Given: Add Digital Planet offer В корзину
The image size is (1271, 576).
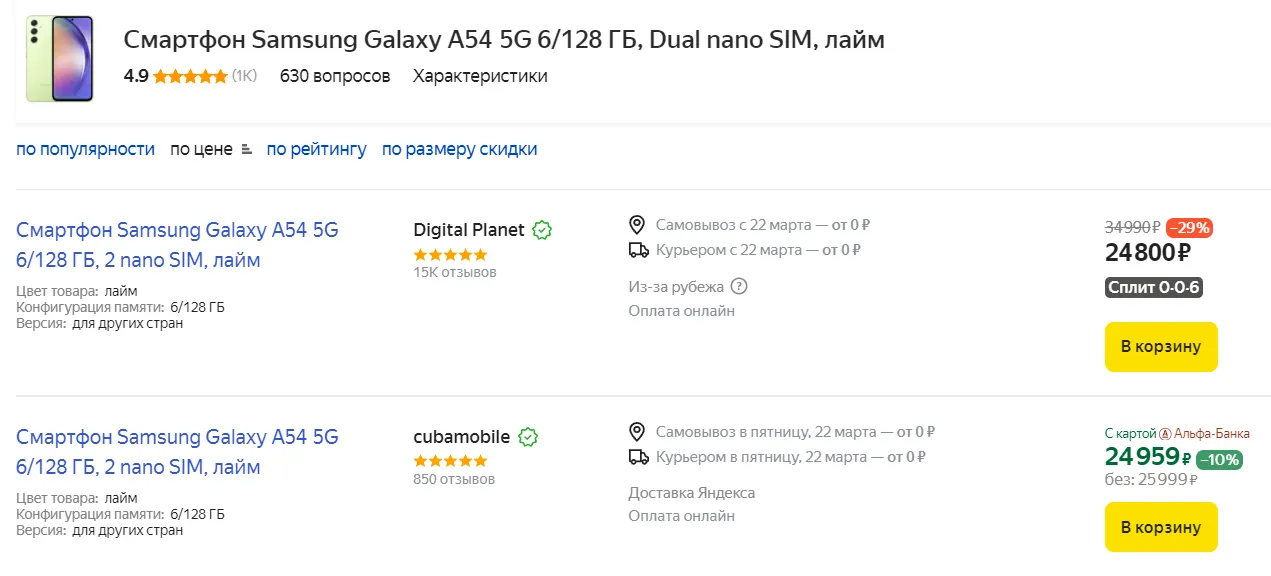Looking at the screenshot, I should pyautogui.click(x=1160, y=347).
